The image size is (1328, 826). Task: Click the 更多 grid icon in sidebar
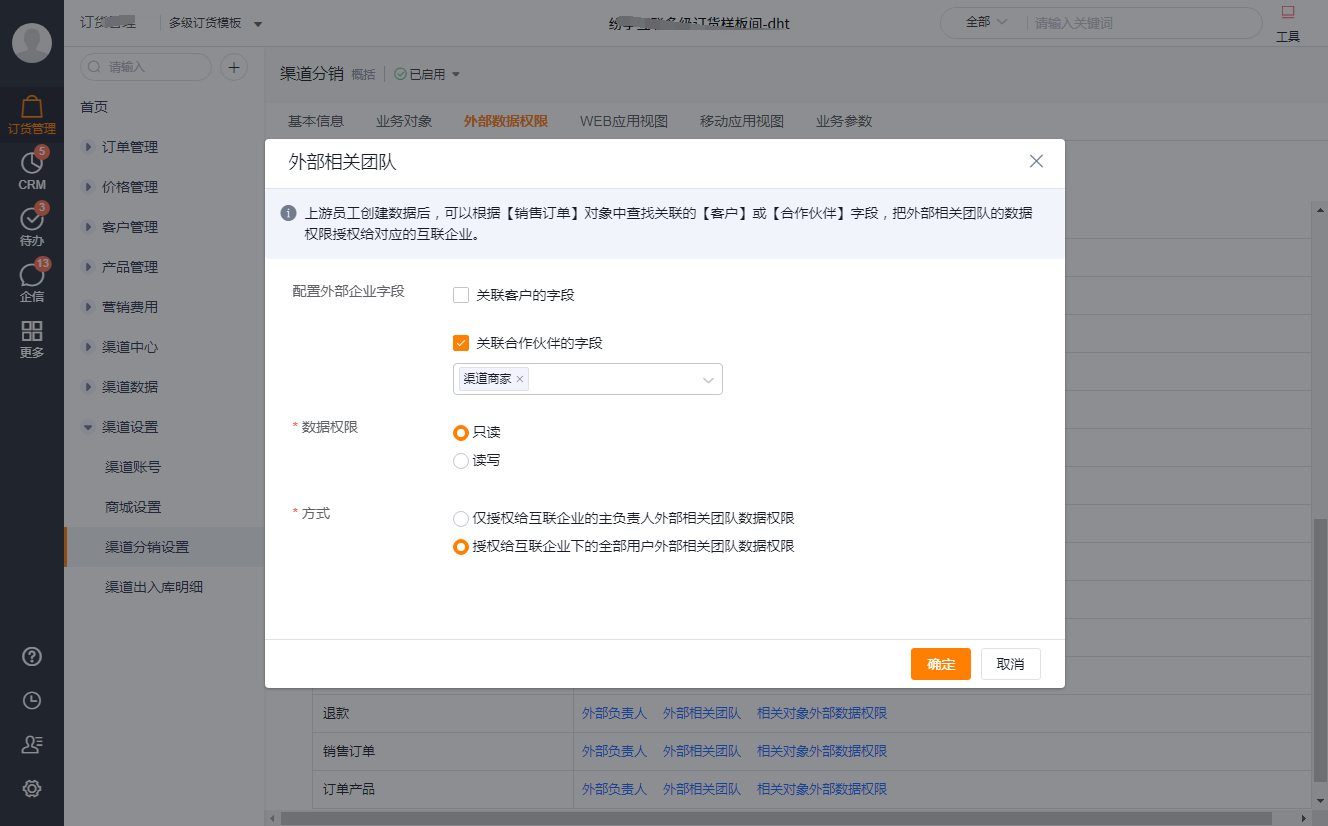(32, 337)
